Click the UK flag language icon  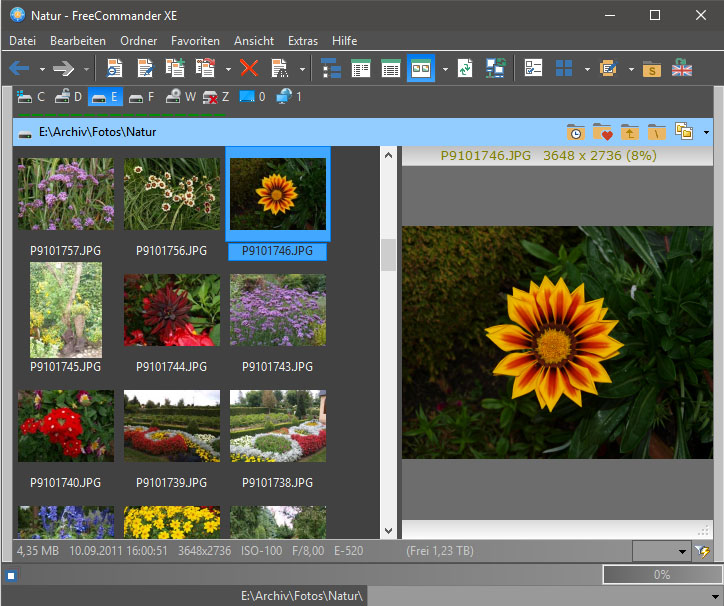click(x=682, y=68)
